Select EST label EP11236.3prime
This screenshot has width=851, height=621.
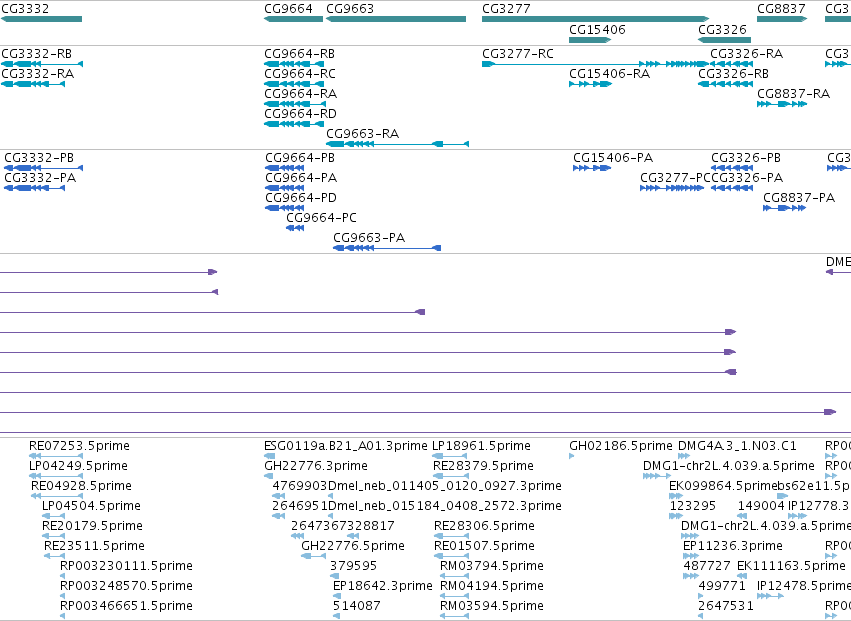(733, 546)
